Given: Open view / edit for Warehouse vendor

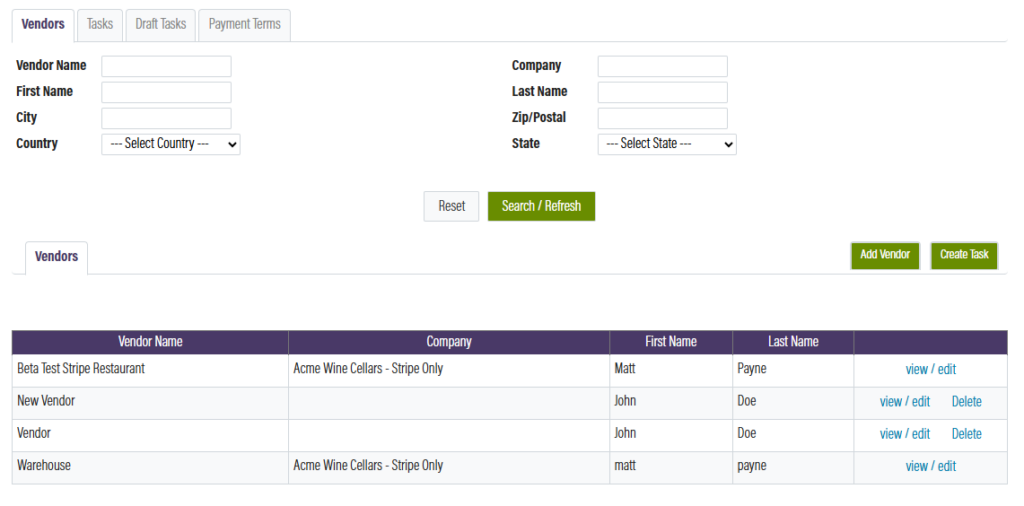Looking at the screenshot, I should tap(930, 466).
